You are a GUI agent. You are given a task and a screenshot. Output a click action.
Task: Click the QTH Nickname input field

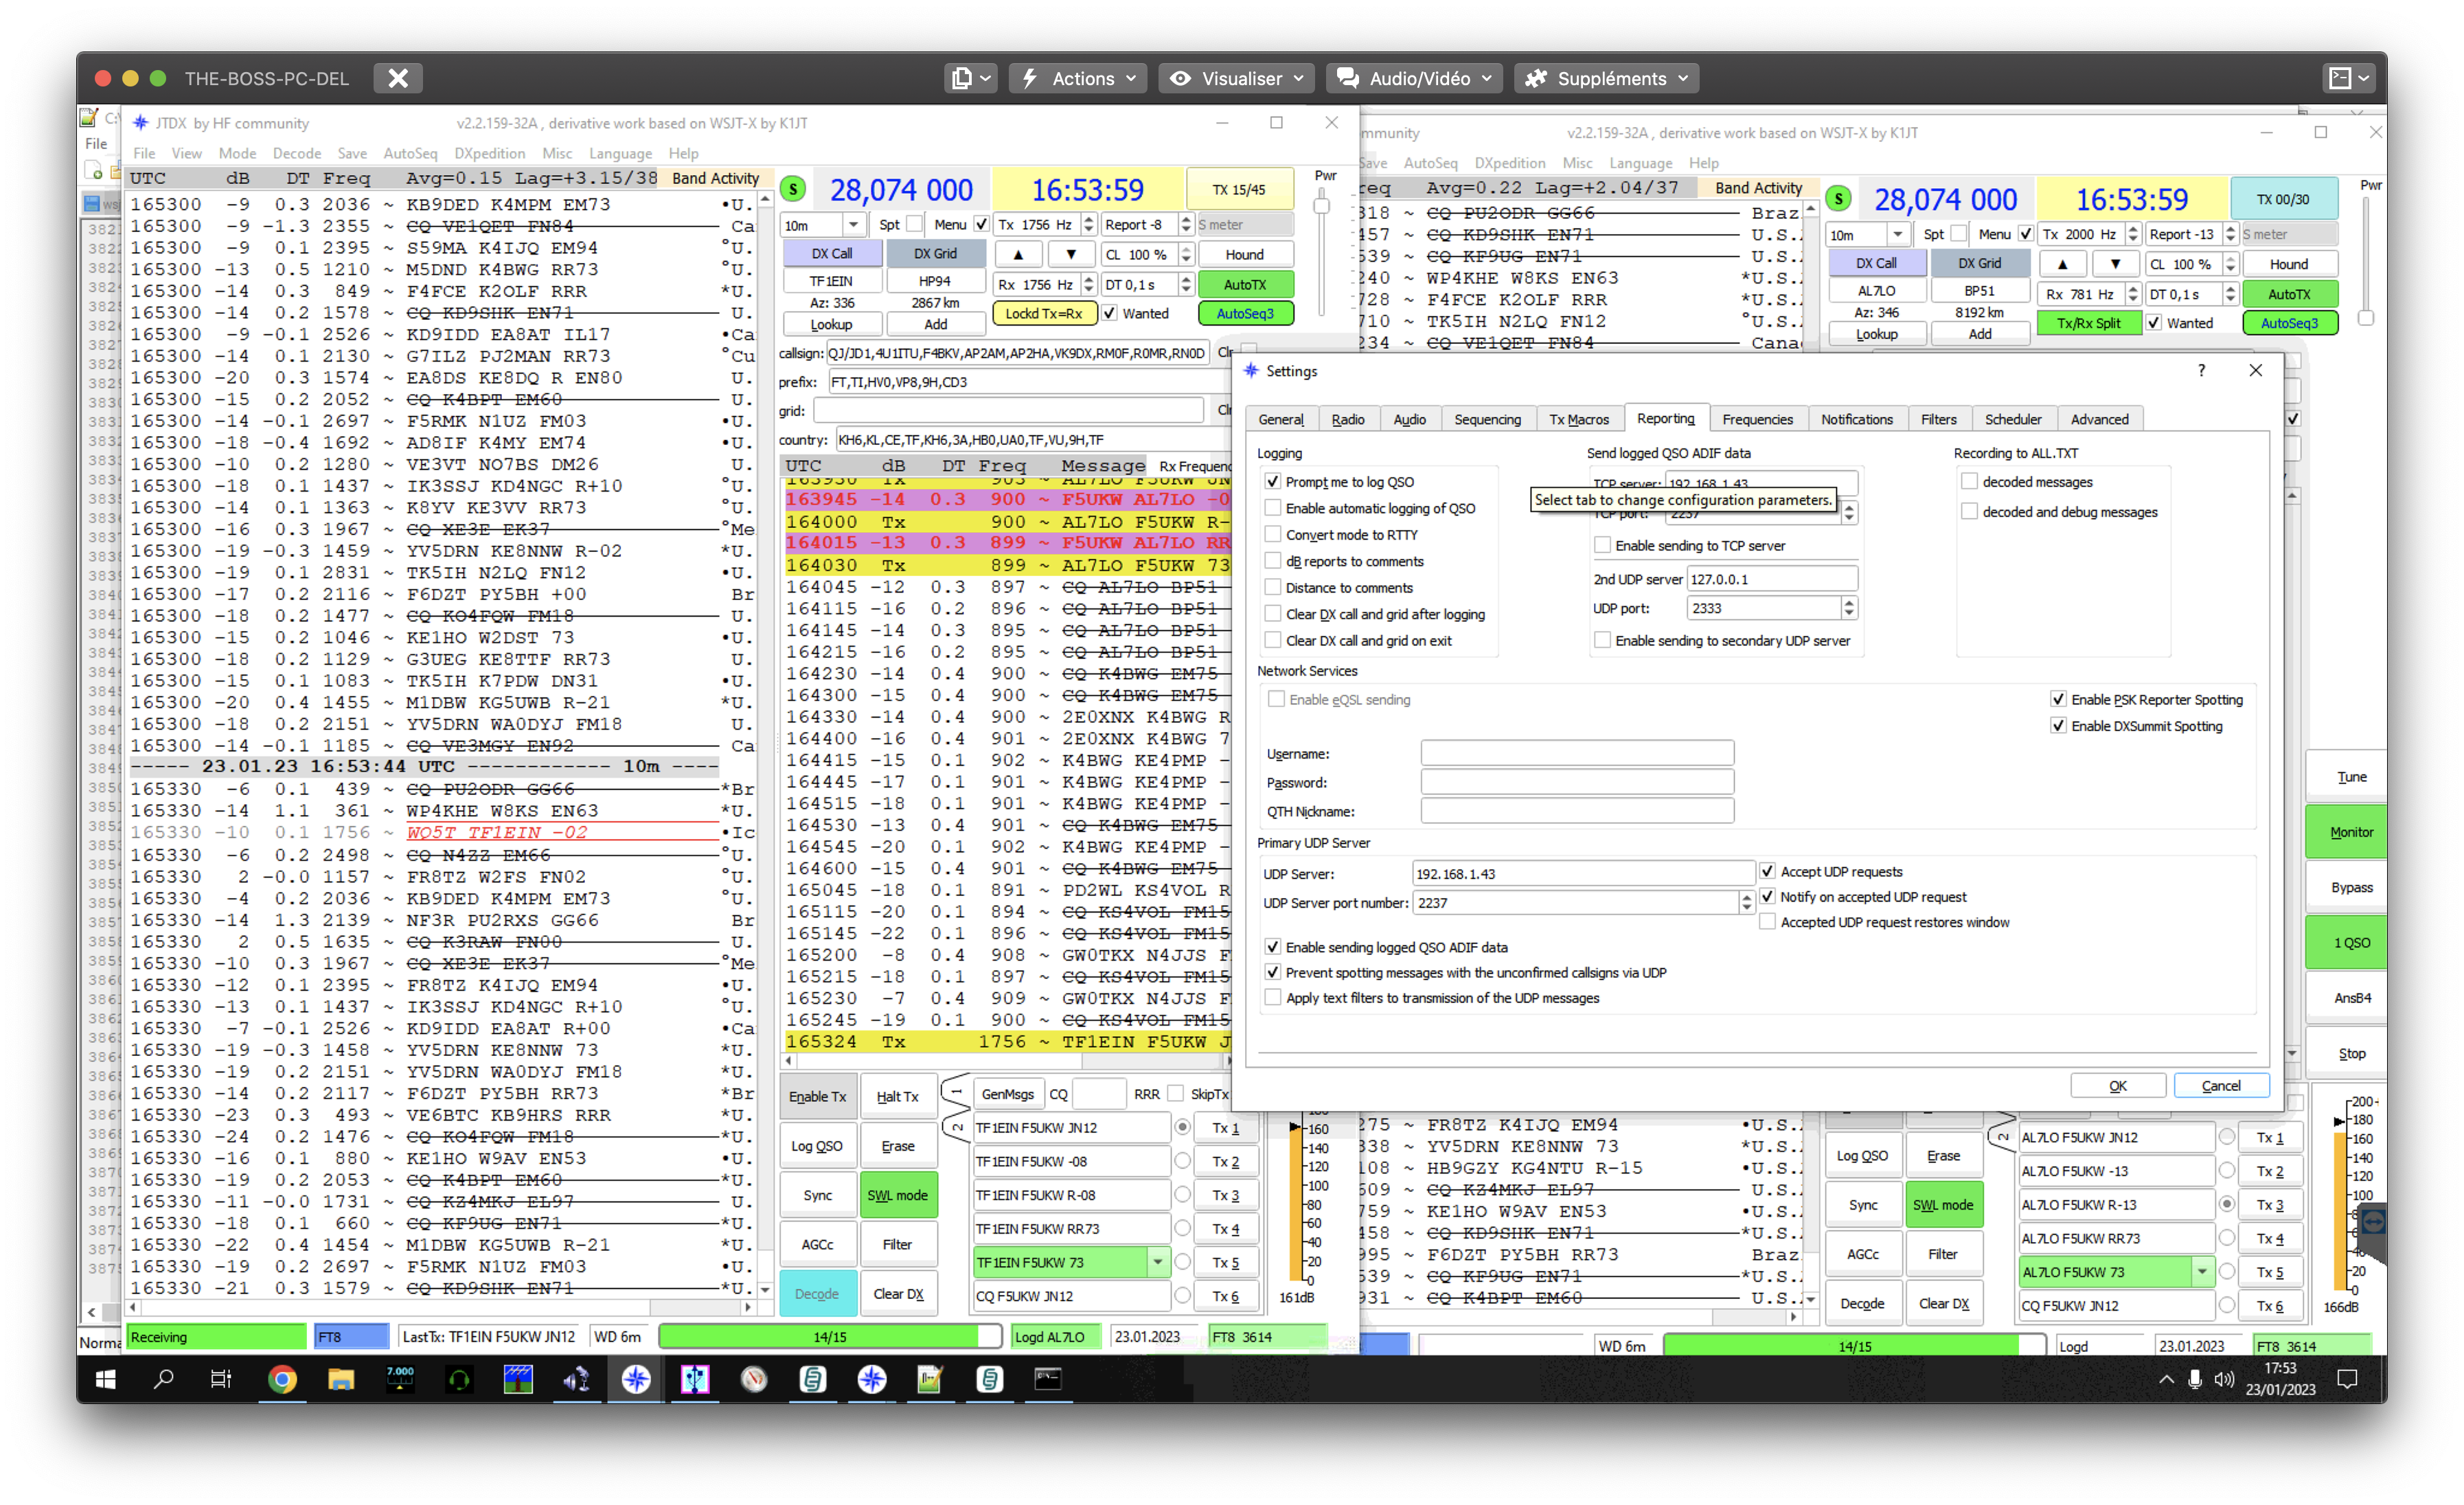point(1577,811)
